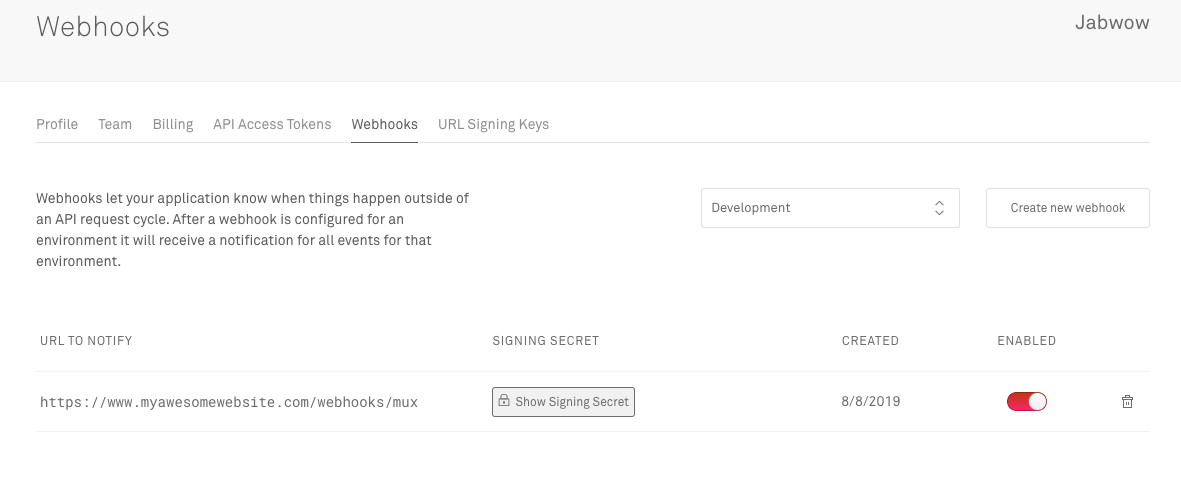
Task: Open the Team tab
Action: (115, 124)
